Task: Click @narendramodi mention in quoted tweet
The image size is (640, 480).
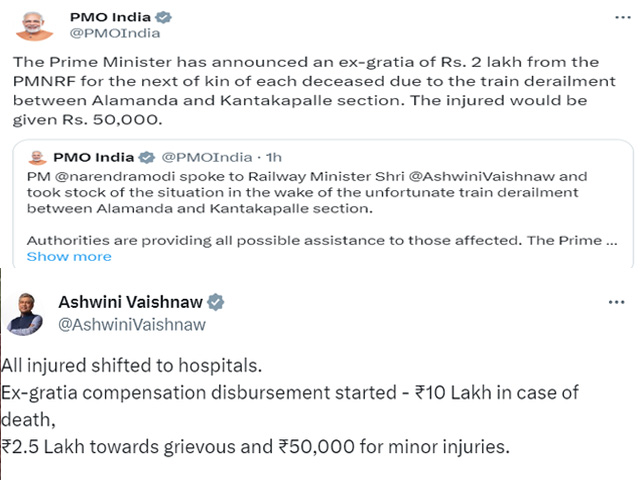Action: (115, 176)
